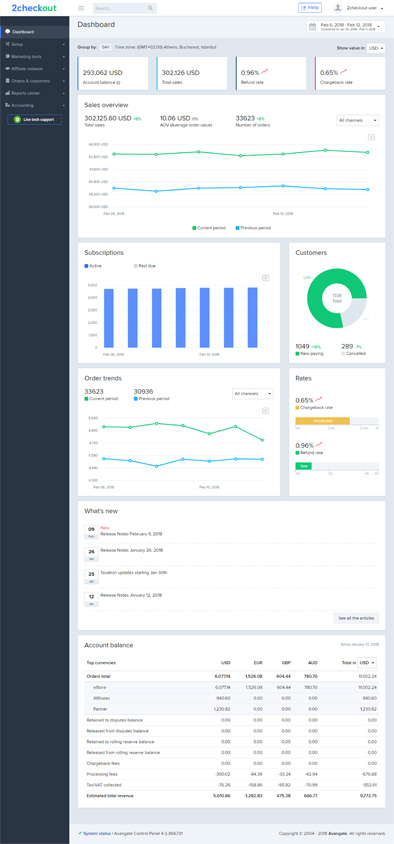
Task: Open the System status link in footer
Action: (x=93, y=833)
